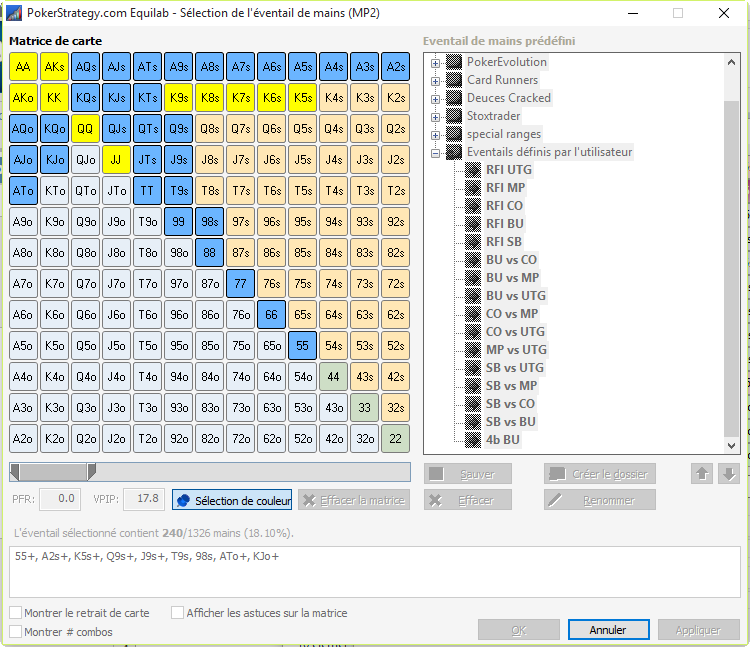Click the arrow icon beside MP vs UTG
The image size is (750, 647).
pyautogui.click(x=473, y=350)
